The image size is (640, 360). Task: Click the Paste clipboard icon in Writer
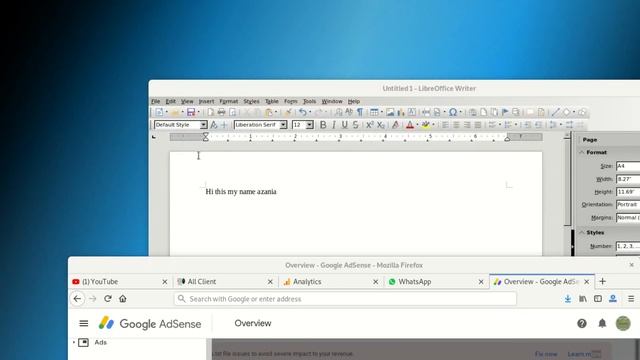(x=269, y=112)
